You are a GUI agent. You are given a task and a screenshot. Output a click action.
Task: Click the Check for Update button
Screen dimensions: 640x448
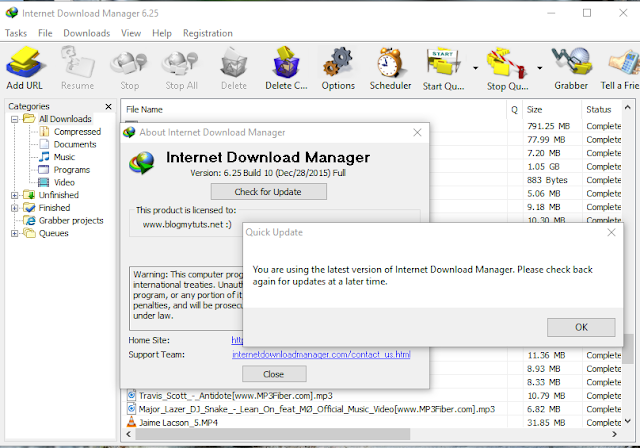coord(268,192)
